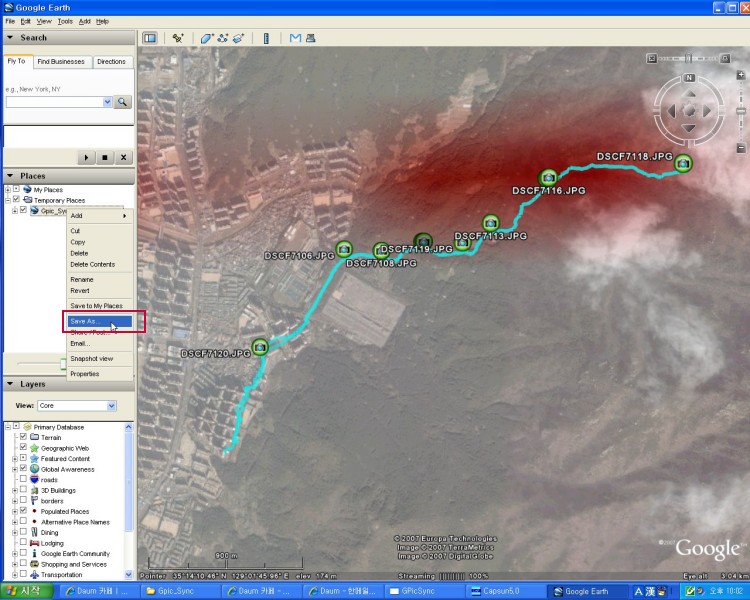
Task: Collapse the Places panel header
Action: 69,176
